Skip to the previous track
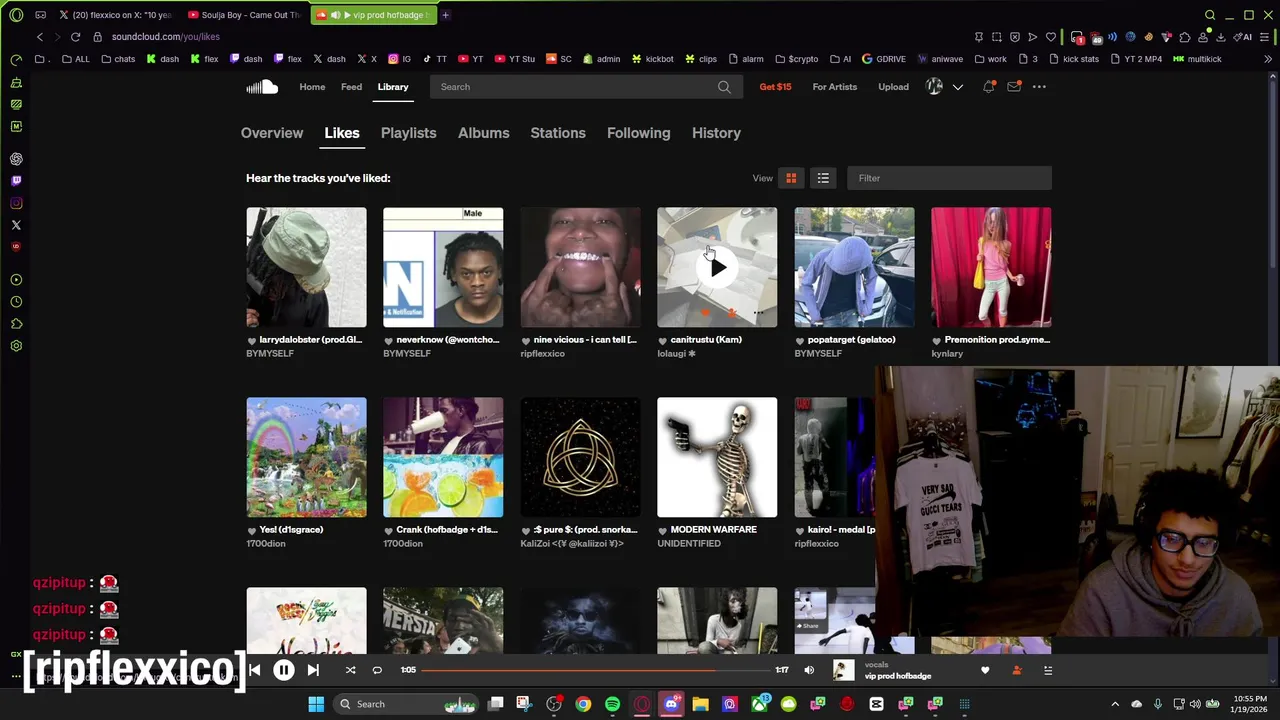This screenshot has width=1280, height=720. (255, 670)
